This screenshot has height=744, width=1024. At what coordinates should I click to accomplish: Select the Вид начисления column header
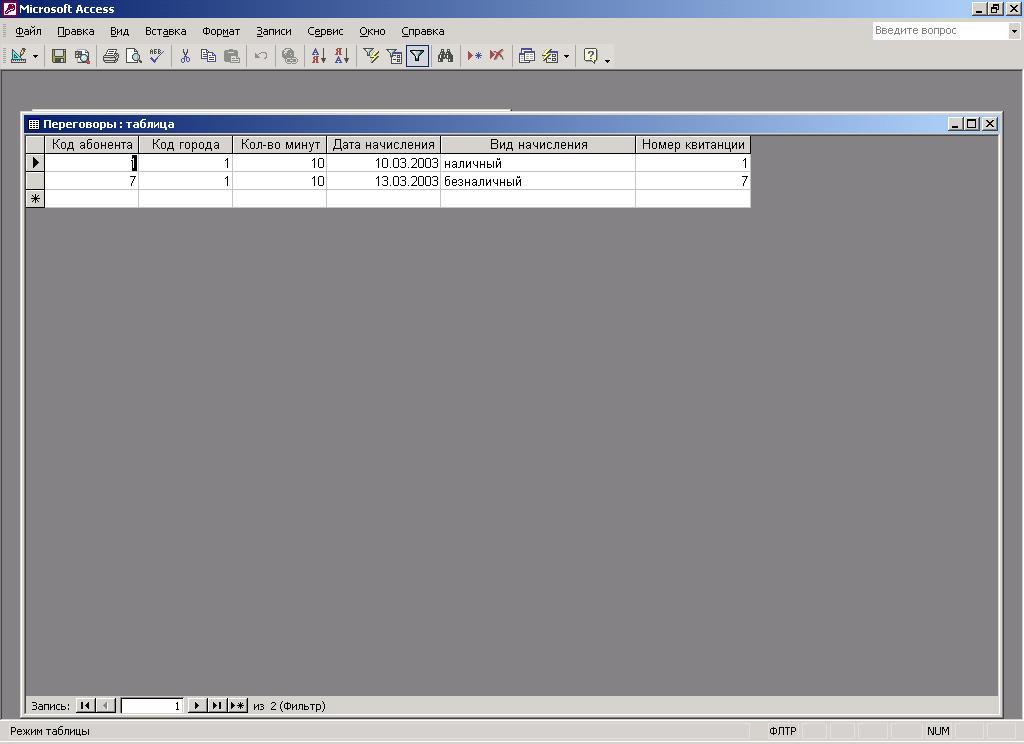(539, 144)
